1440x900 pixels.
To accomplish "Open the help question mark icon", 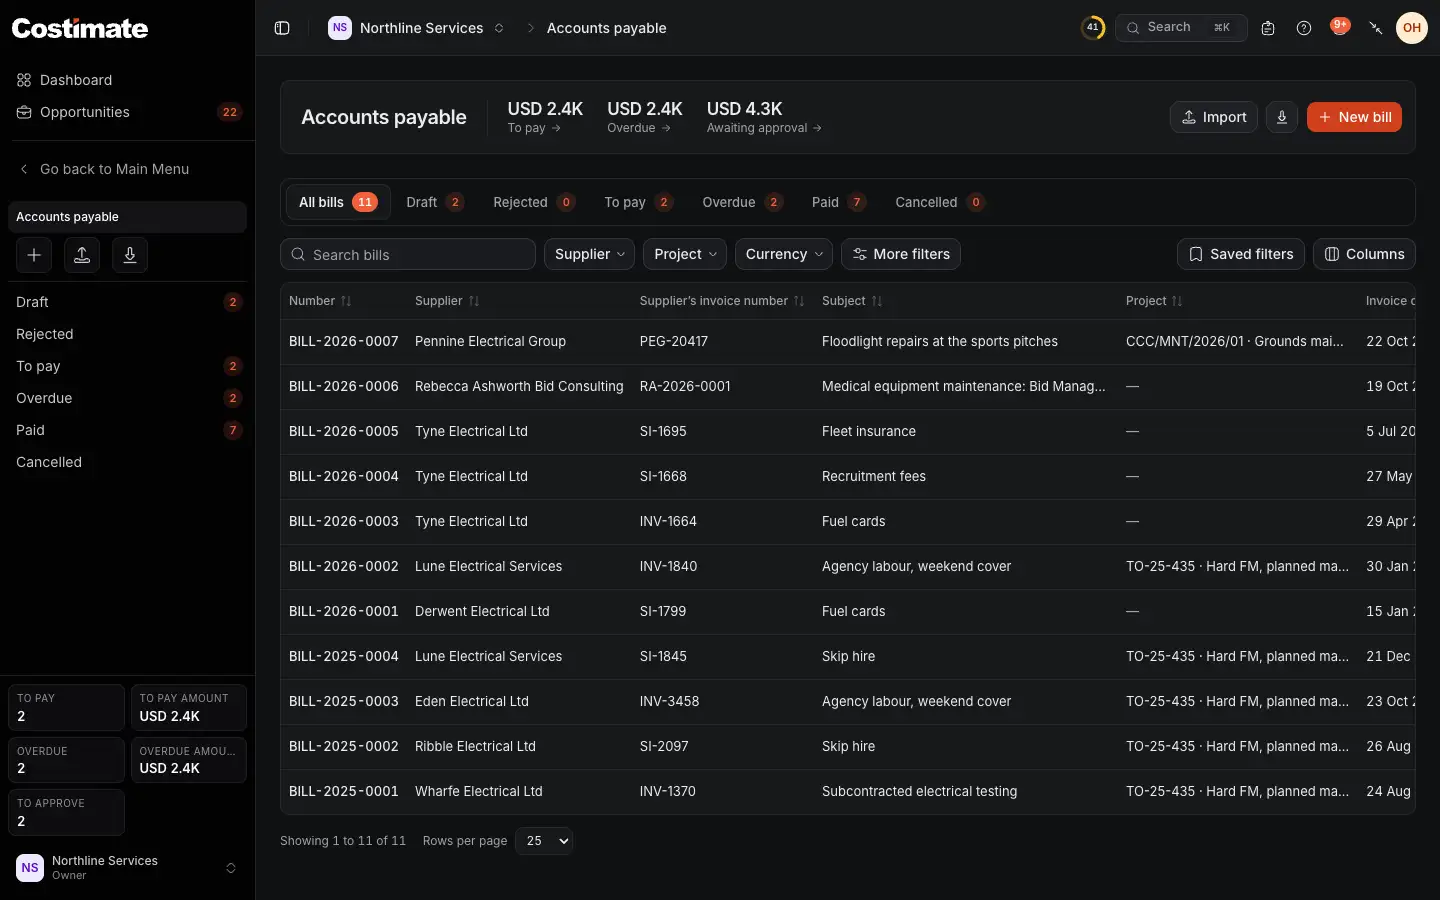I will point(1304,28).
